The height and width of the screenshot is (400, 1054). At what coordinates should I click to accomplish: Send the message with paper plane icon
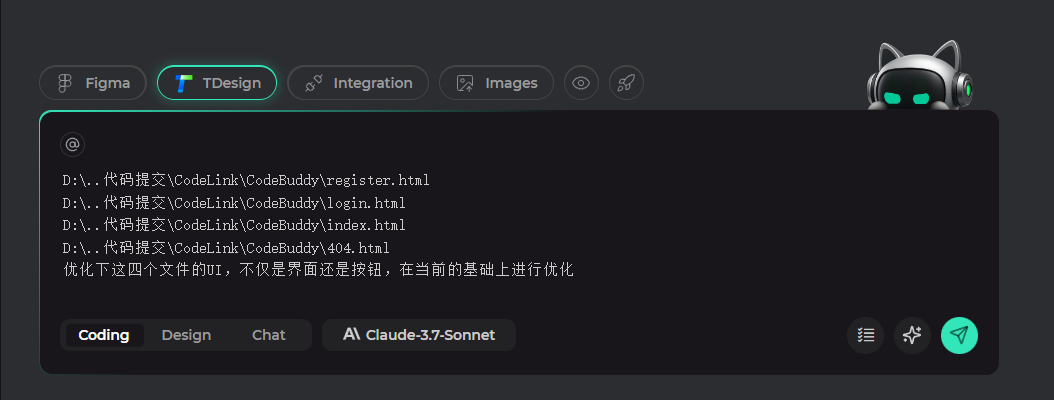click(959, 335)
